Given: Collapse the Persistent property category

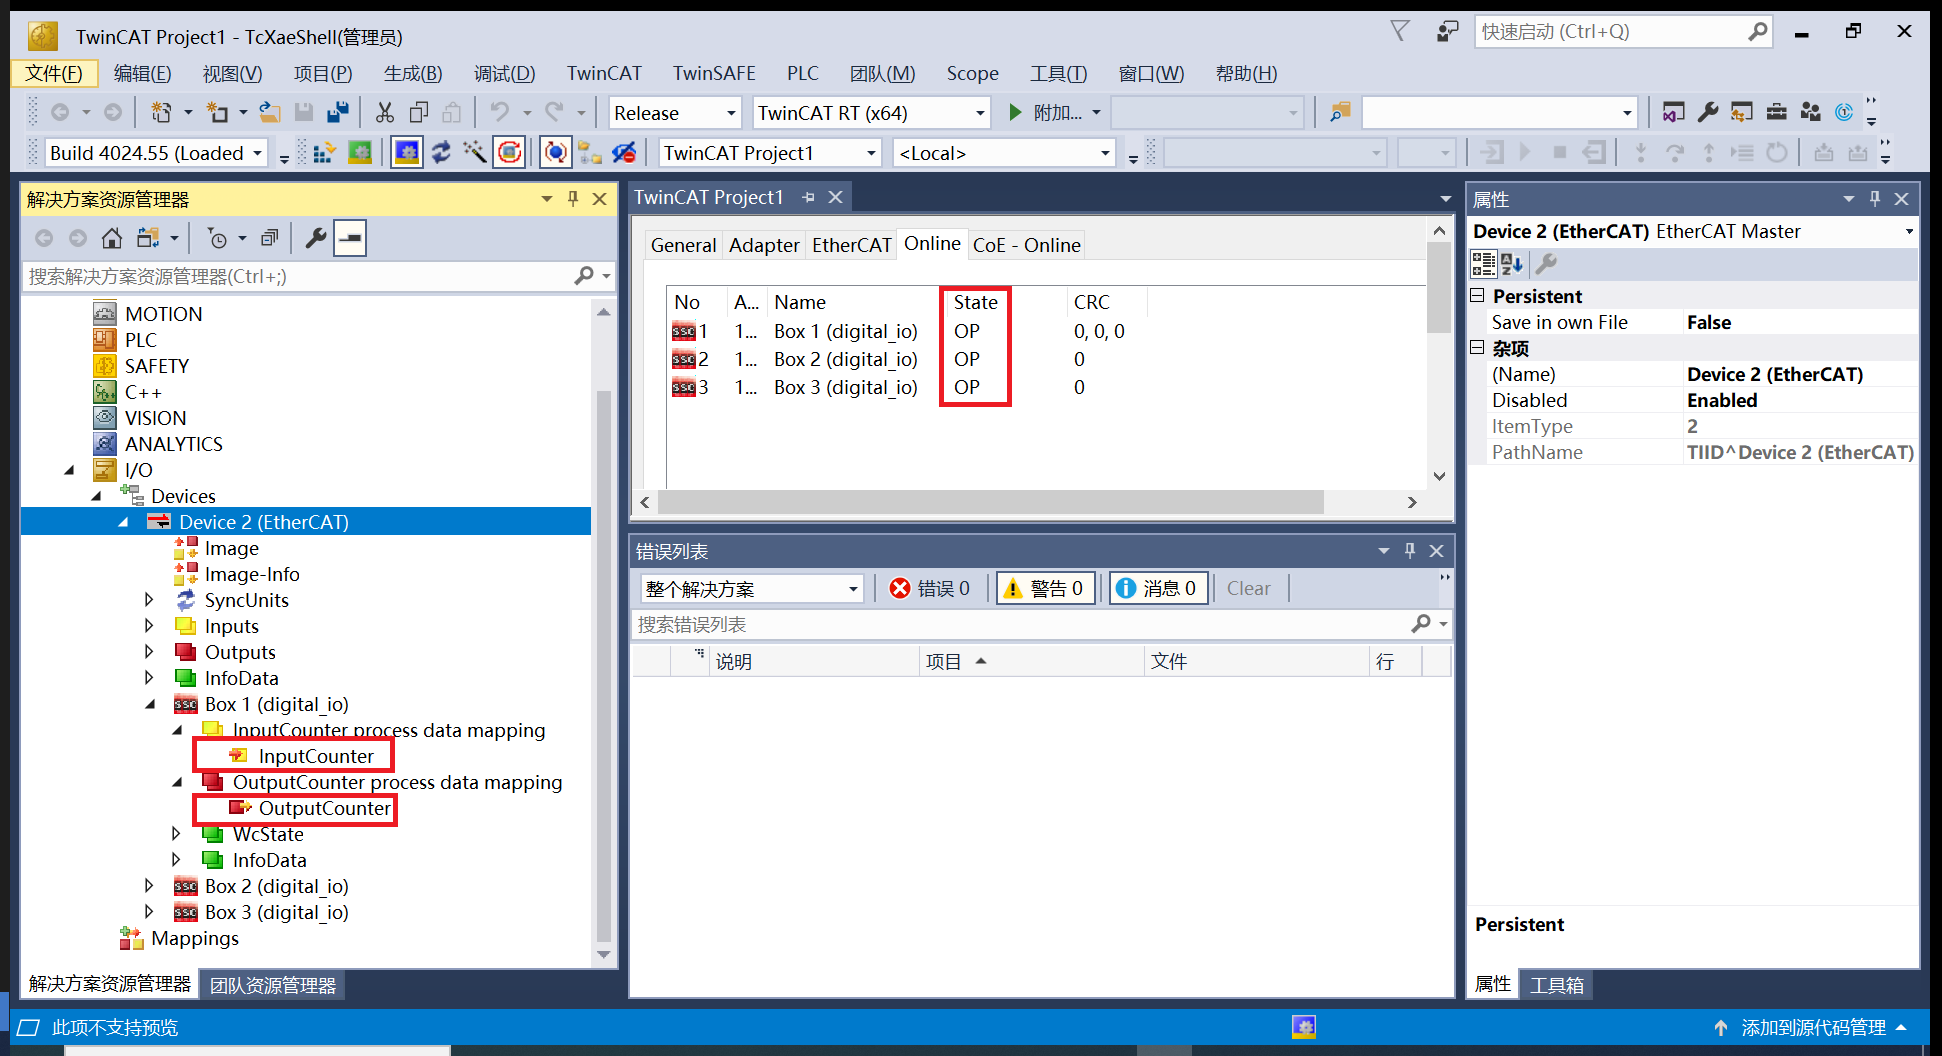Looking at the screenshot, I should [1477, 296].
